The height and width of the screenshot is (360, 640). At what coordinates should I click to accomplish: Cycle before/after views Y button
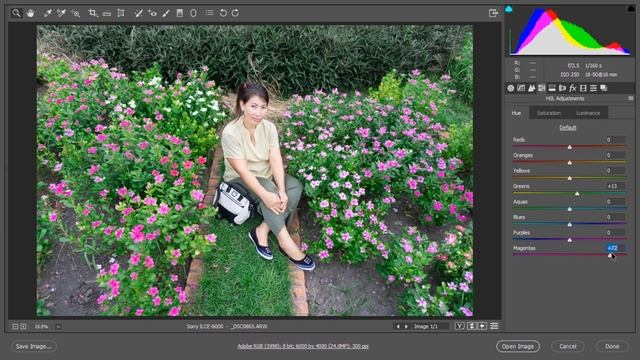coord(460,326)
